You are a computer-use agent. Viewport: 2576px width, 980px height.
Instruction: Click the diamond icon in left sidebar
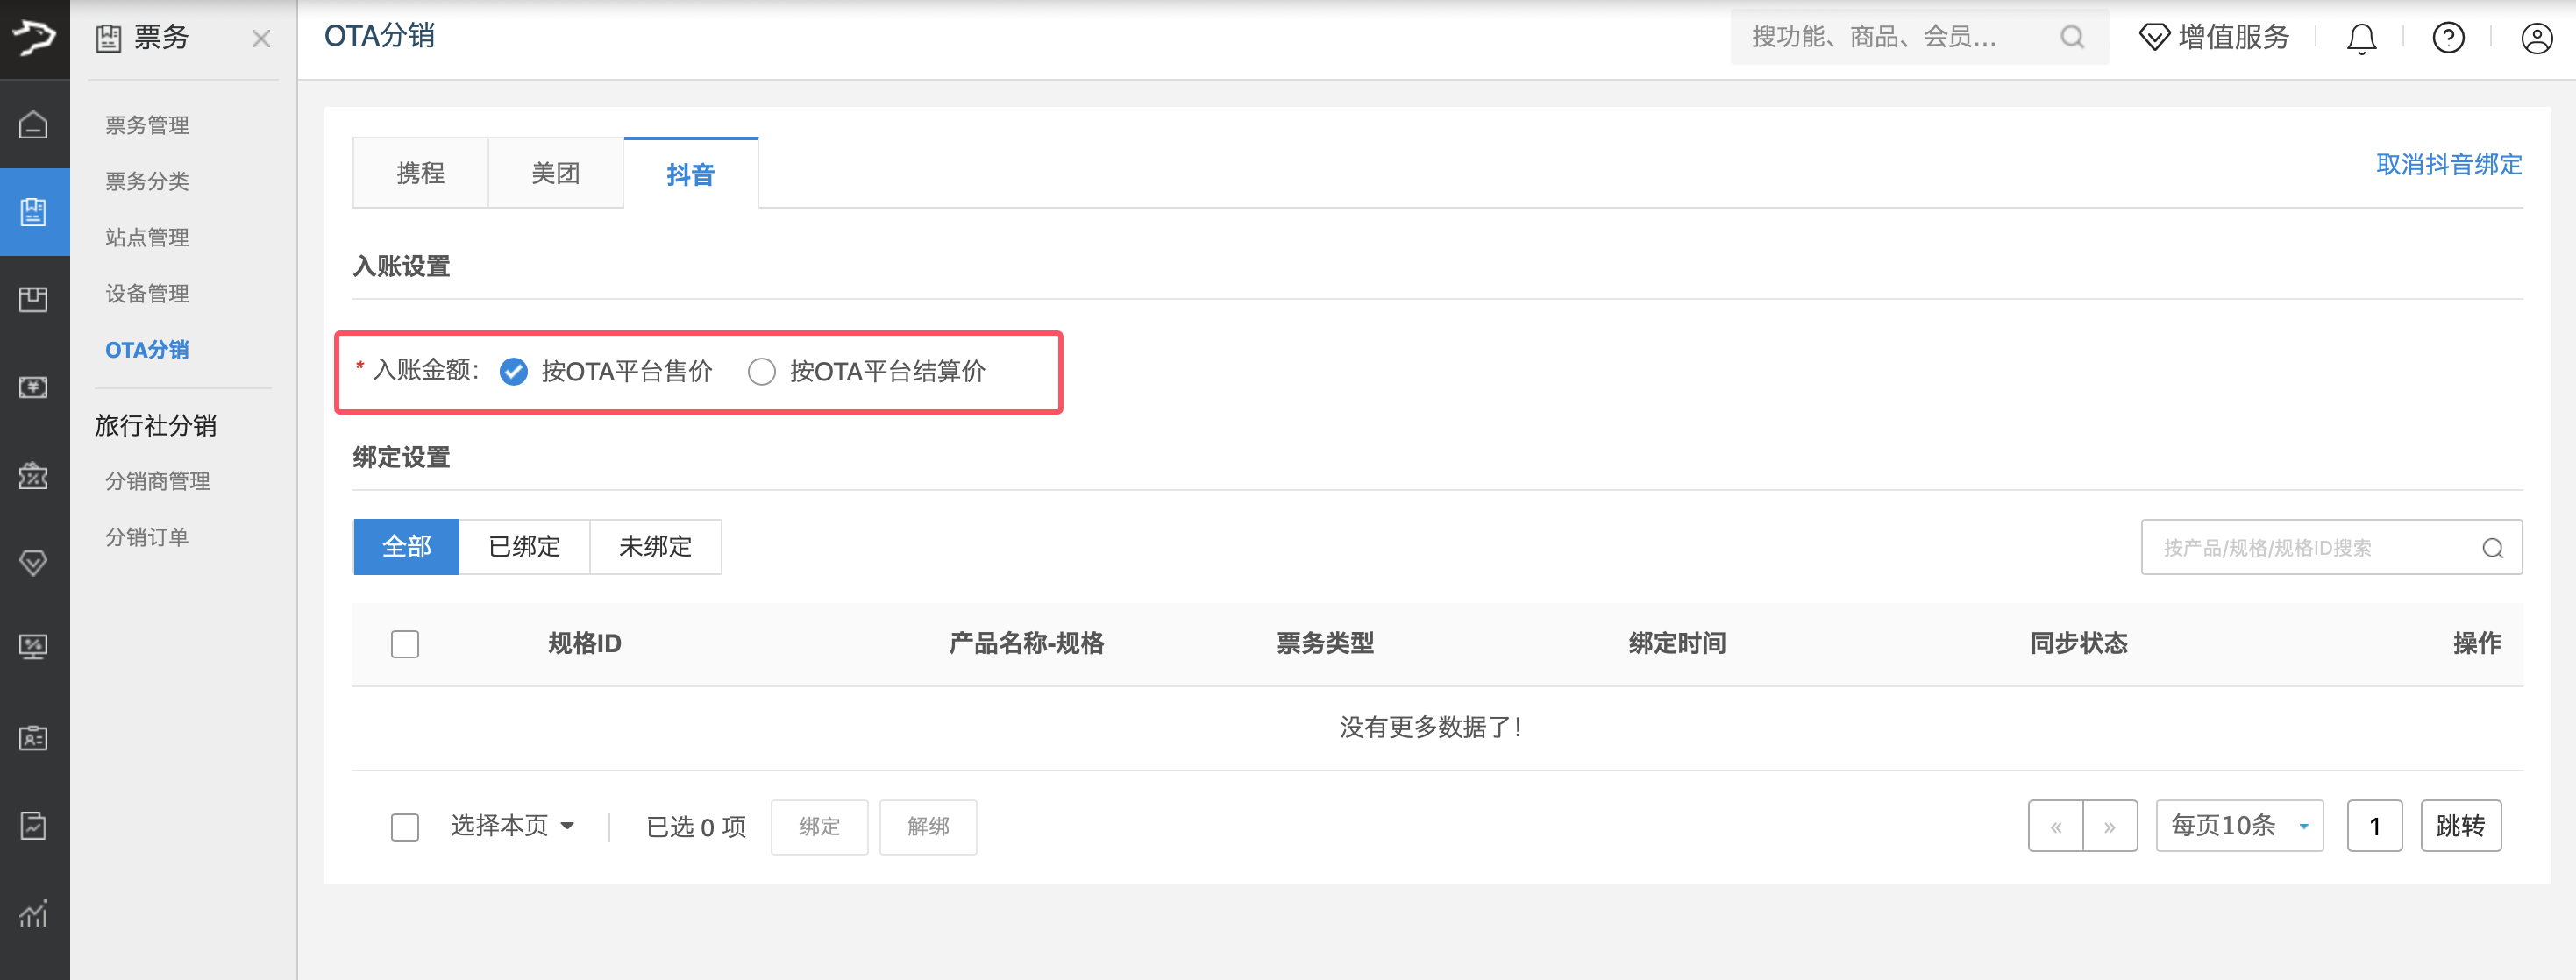click(x=34, y=563)
